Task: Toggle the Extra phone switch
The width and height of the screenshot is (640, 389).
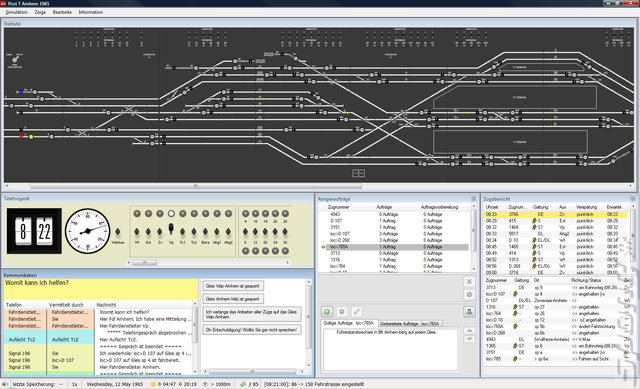Action: pos(205,232)
